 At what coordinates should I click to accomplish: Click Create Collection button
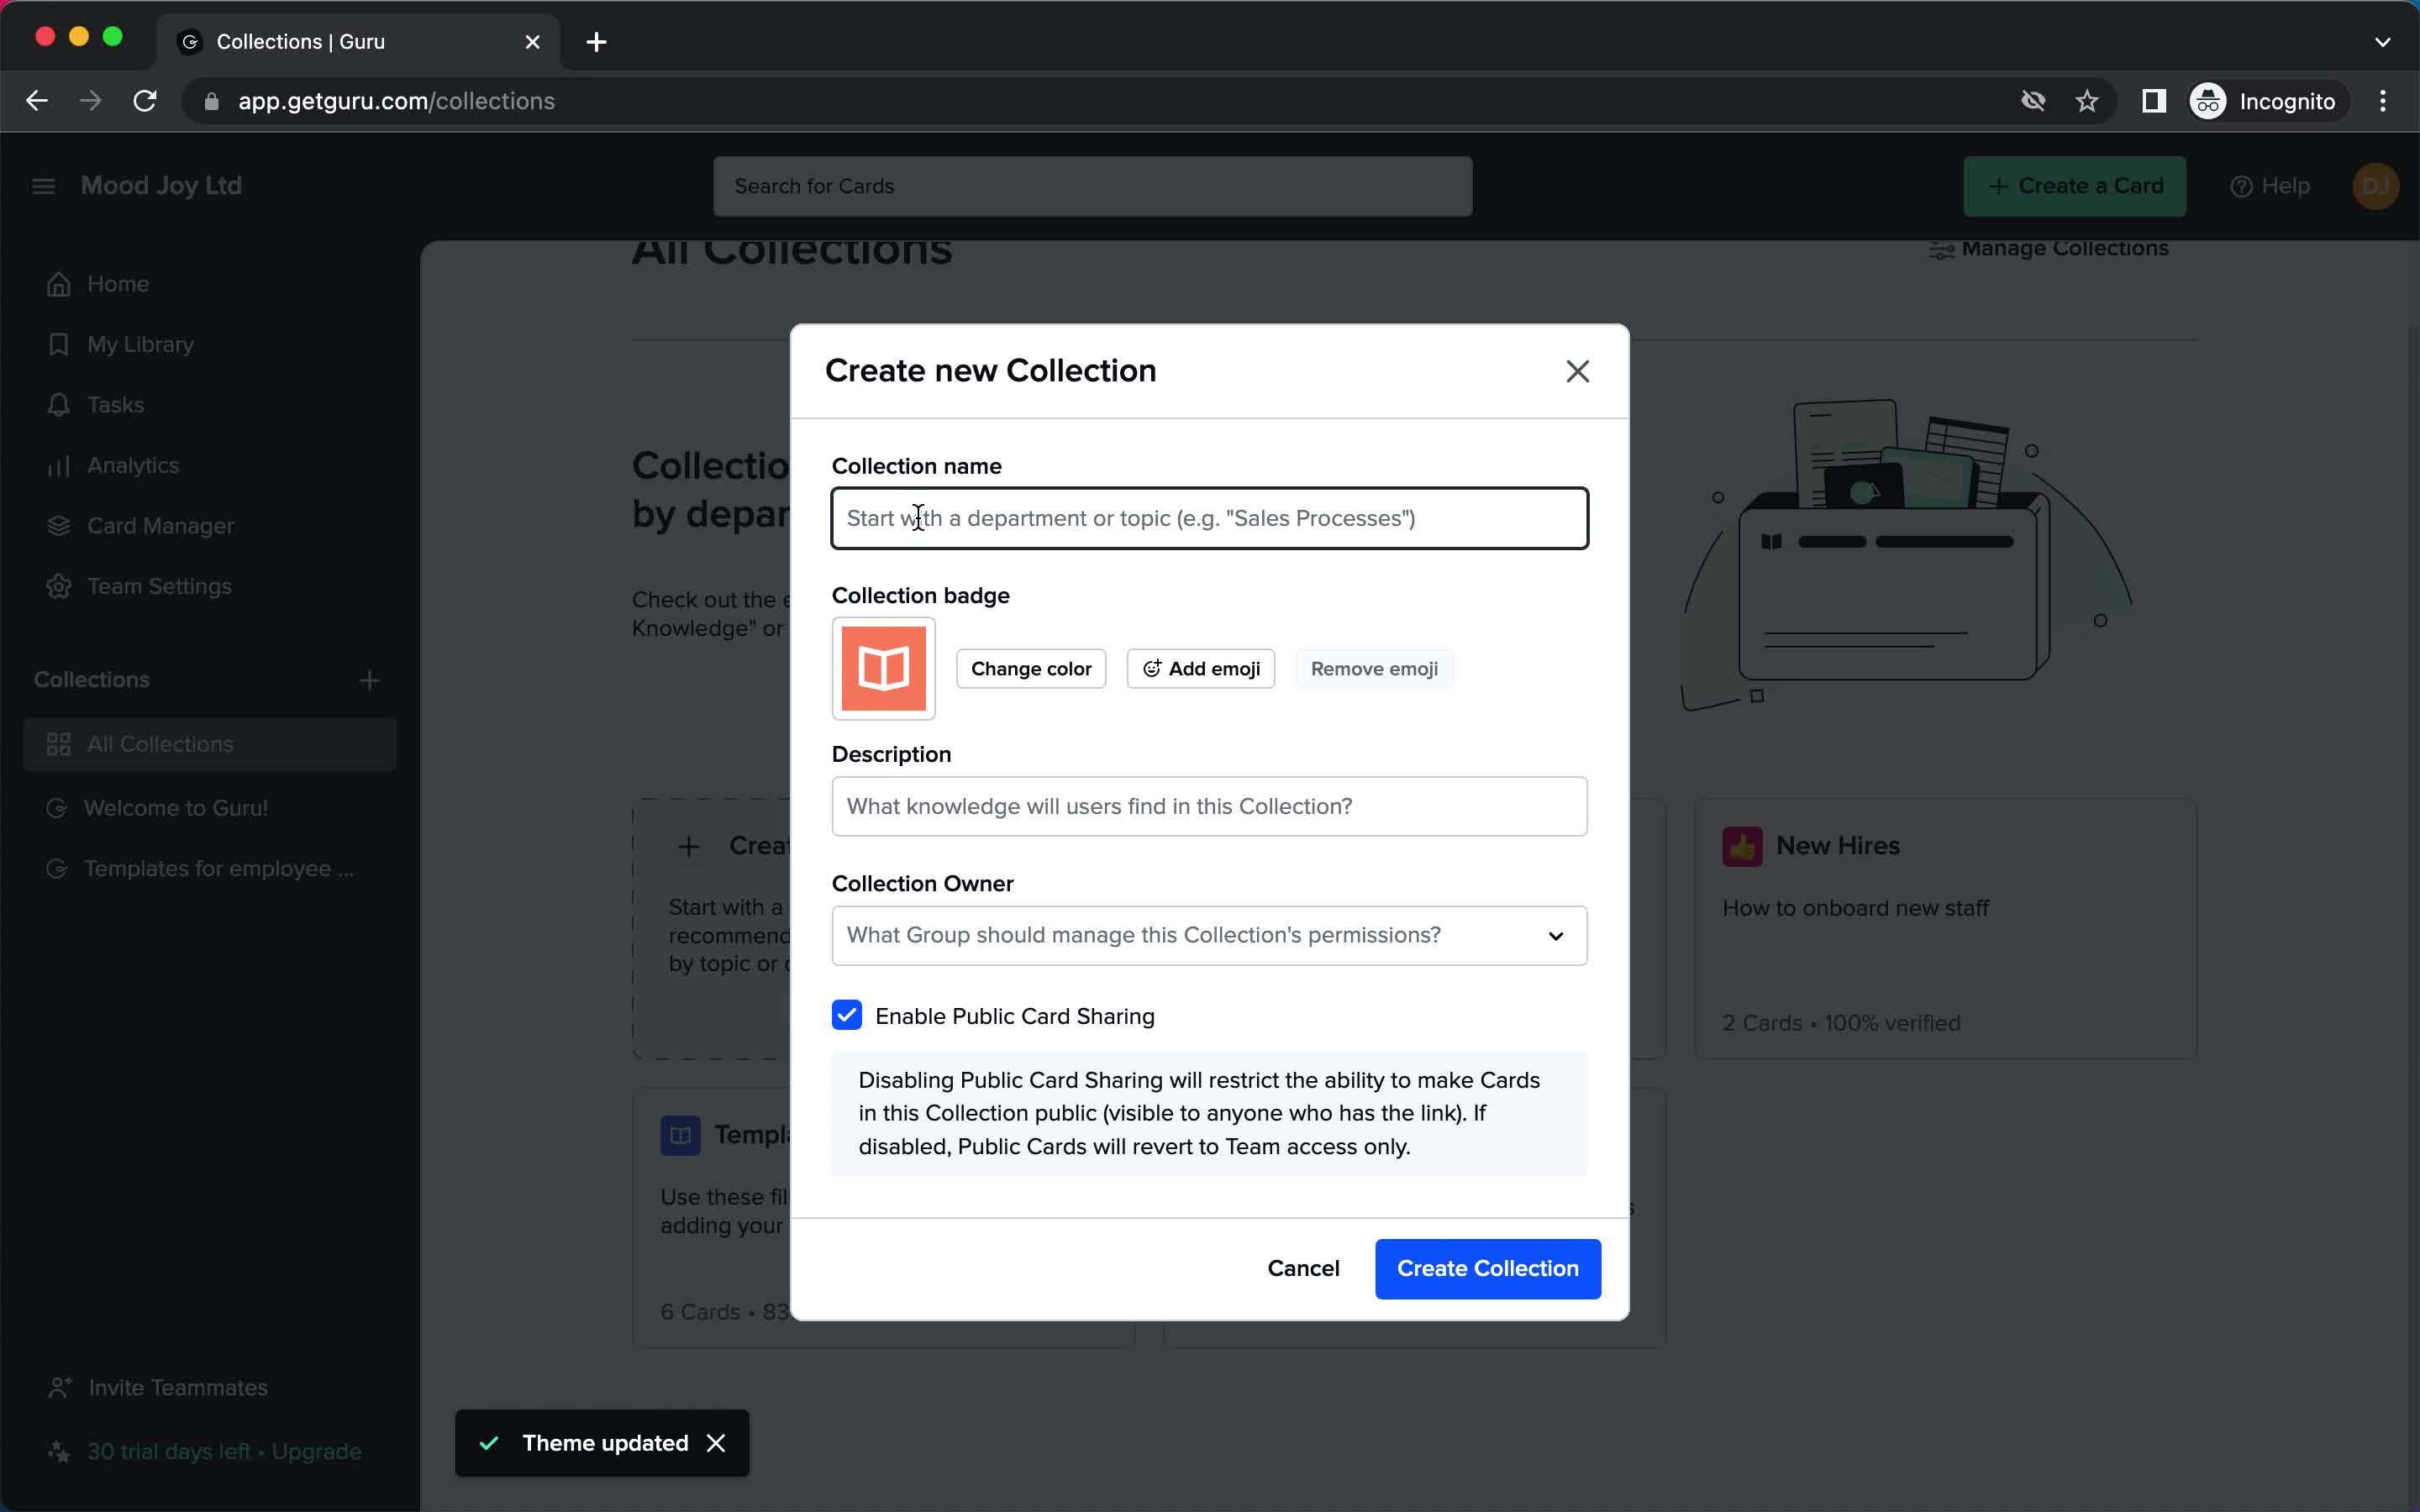point(1488,1268)
